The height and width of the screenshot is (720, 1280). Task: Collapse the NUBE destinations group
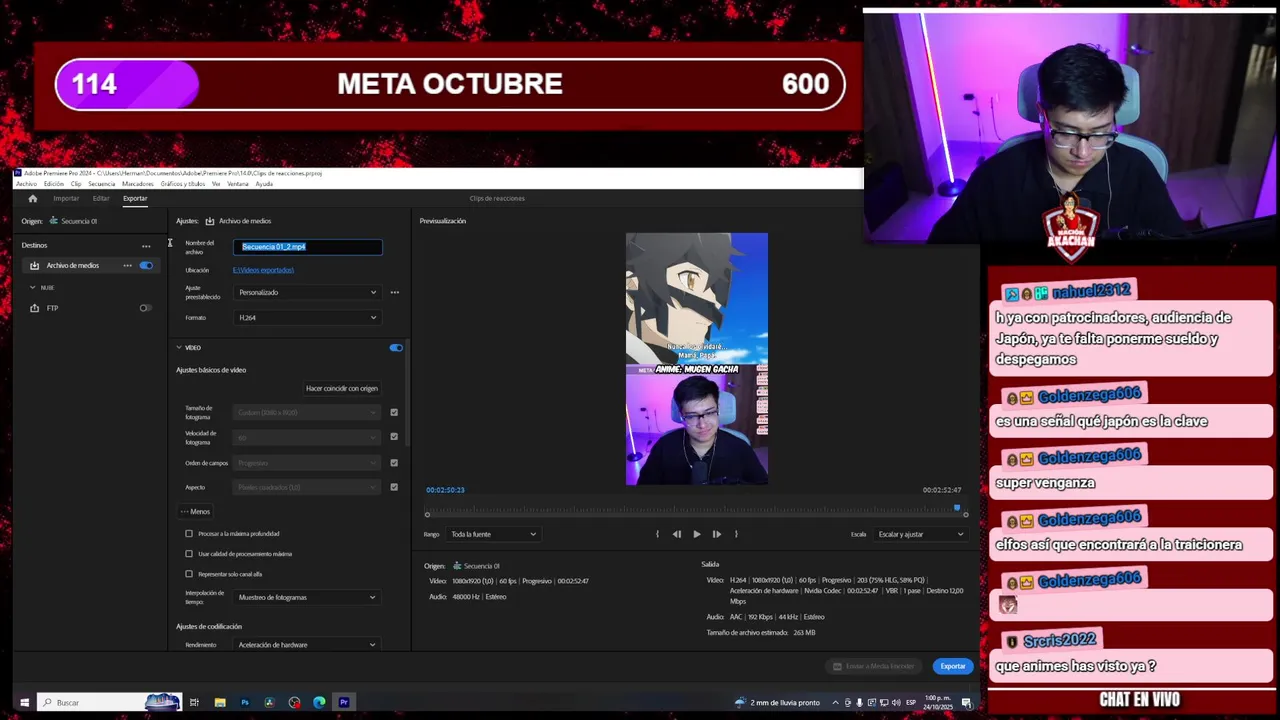point(32,287)
